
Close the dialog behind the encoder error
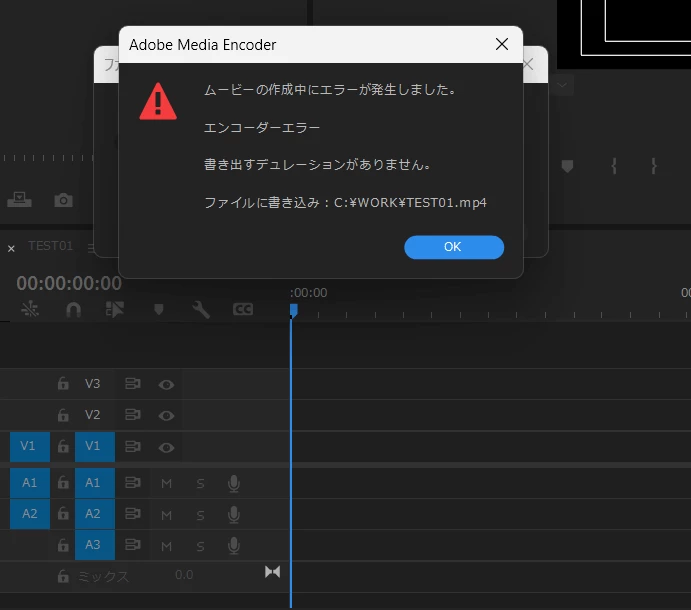528,64
